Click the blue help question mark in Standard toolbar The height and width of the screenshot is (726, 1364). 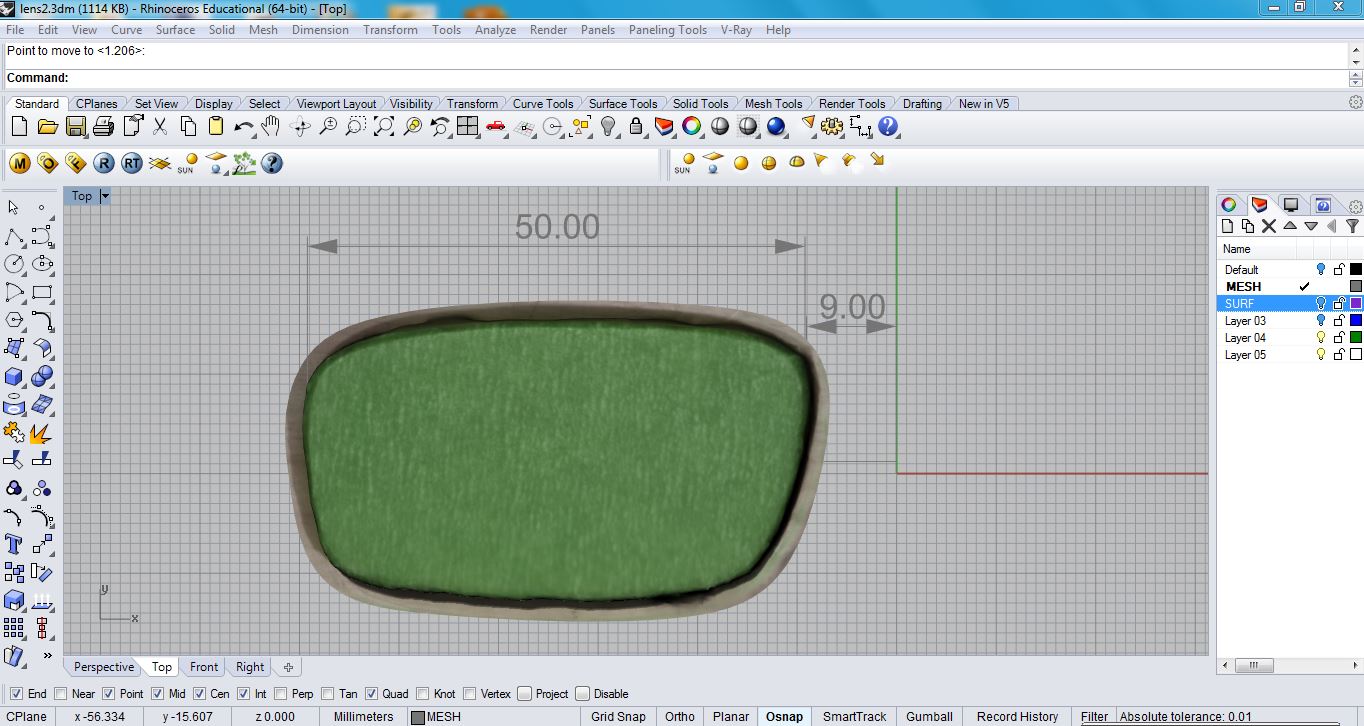click(x=888, y=127)
